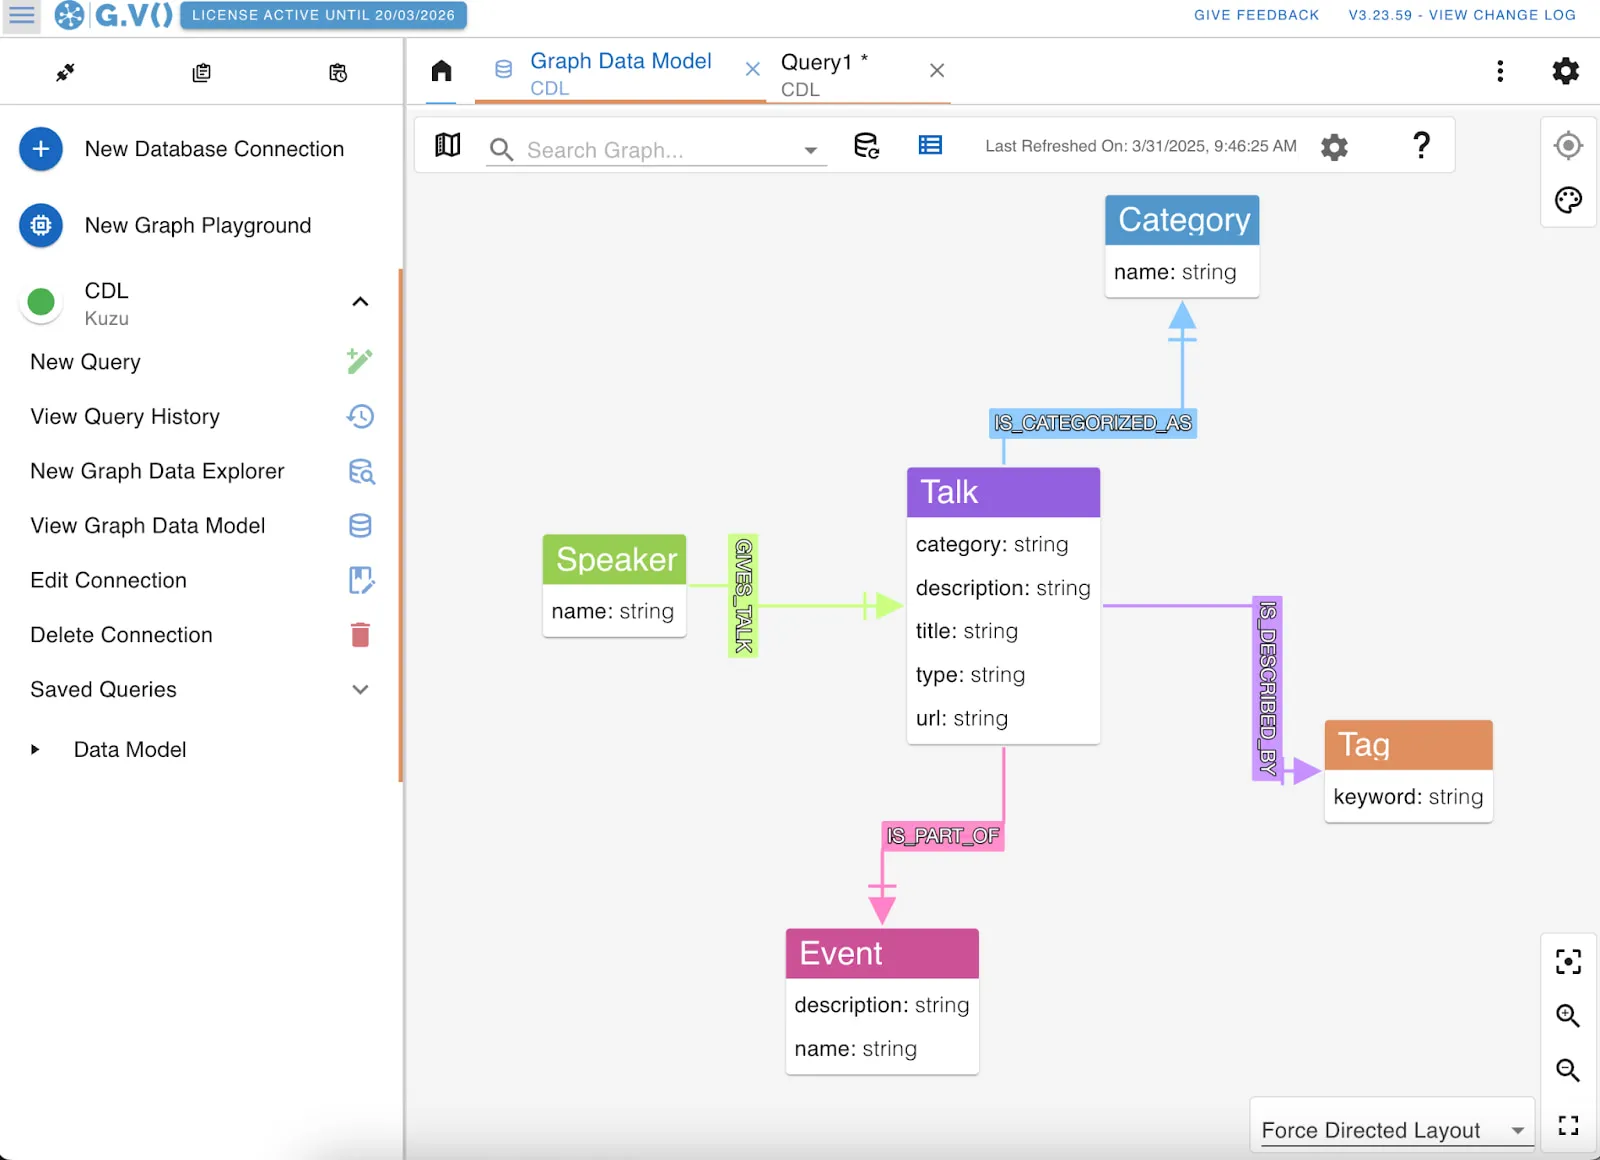Close the Graph Data Model tab
1600x1160 pixels.
[753, 69]
